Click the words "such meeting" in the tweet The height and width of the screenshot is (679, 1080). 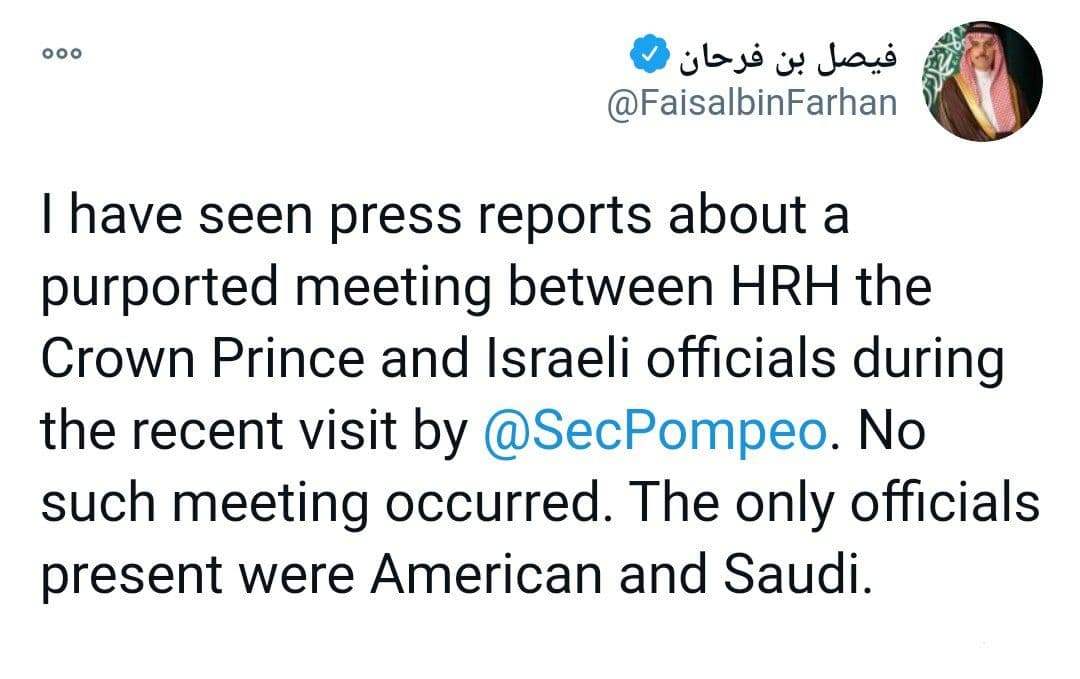pos(205,504)
